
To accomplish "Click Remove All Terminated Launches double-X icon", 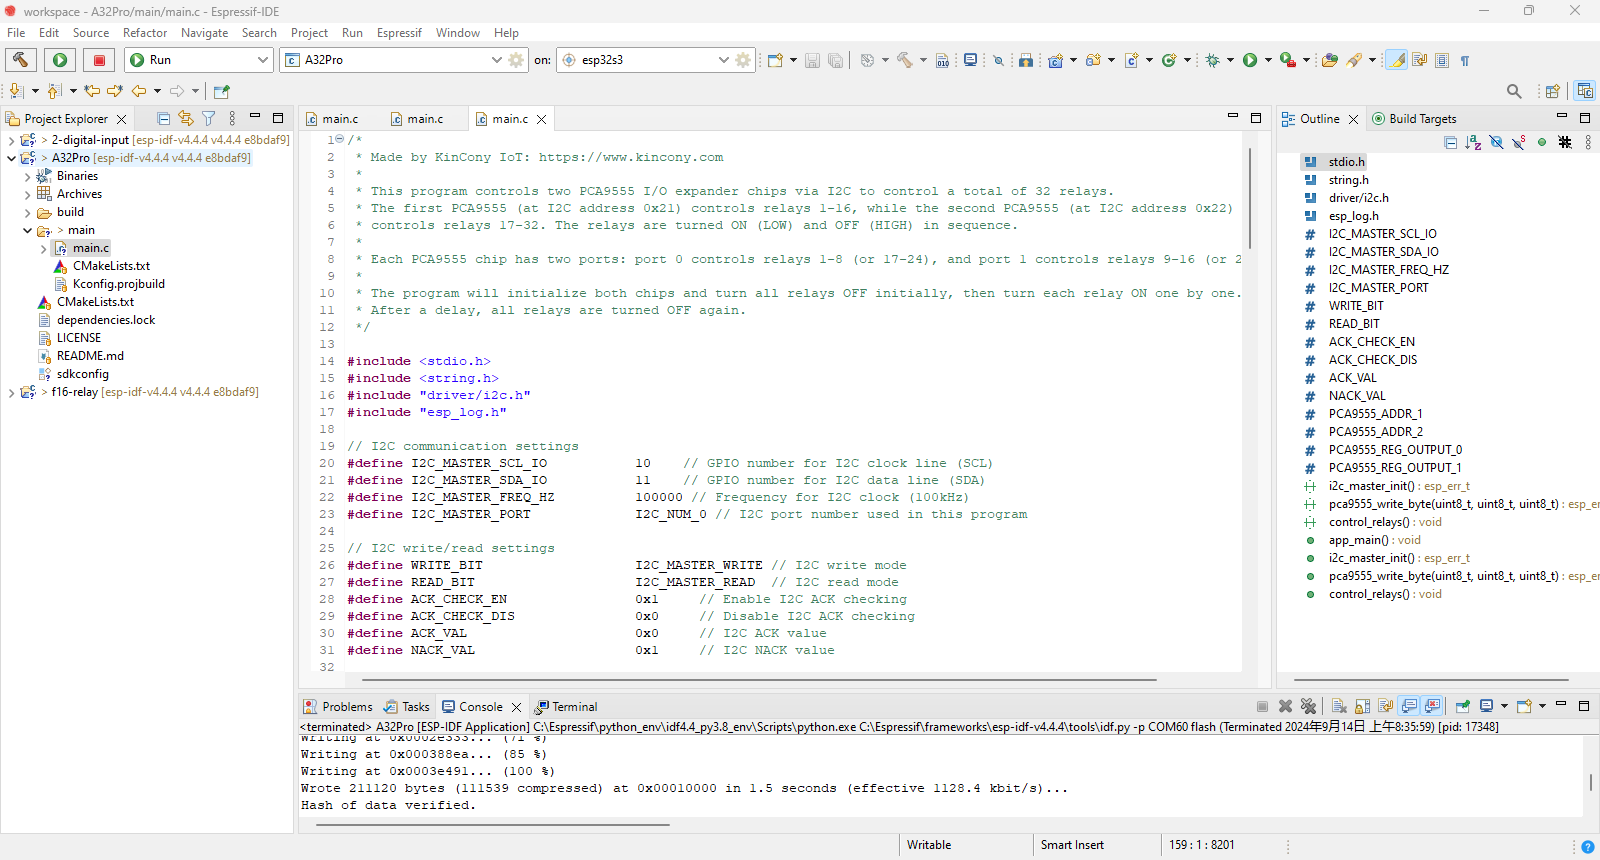I will click(1308, 706).
